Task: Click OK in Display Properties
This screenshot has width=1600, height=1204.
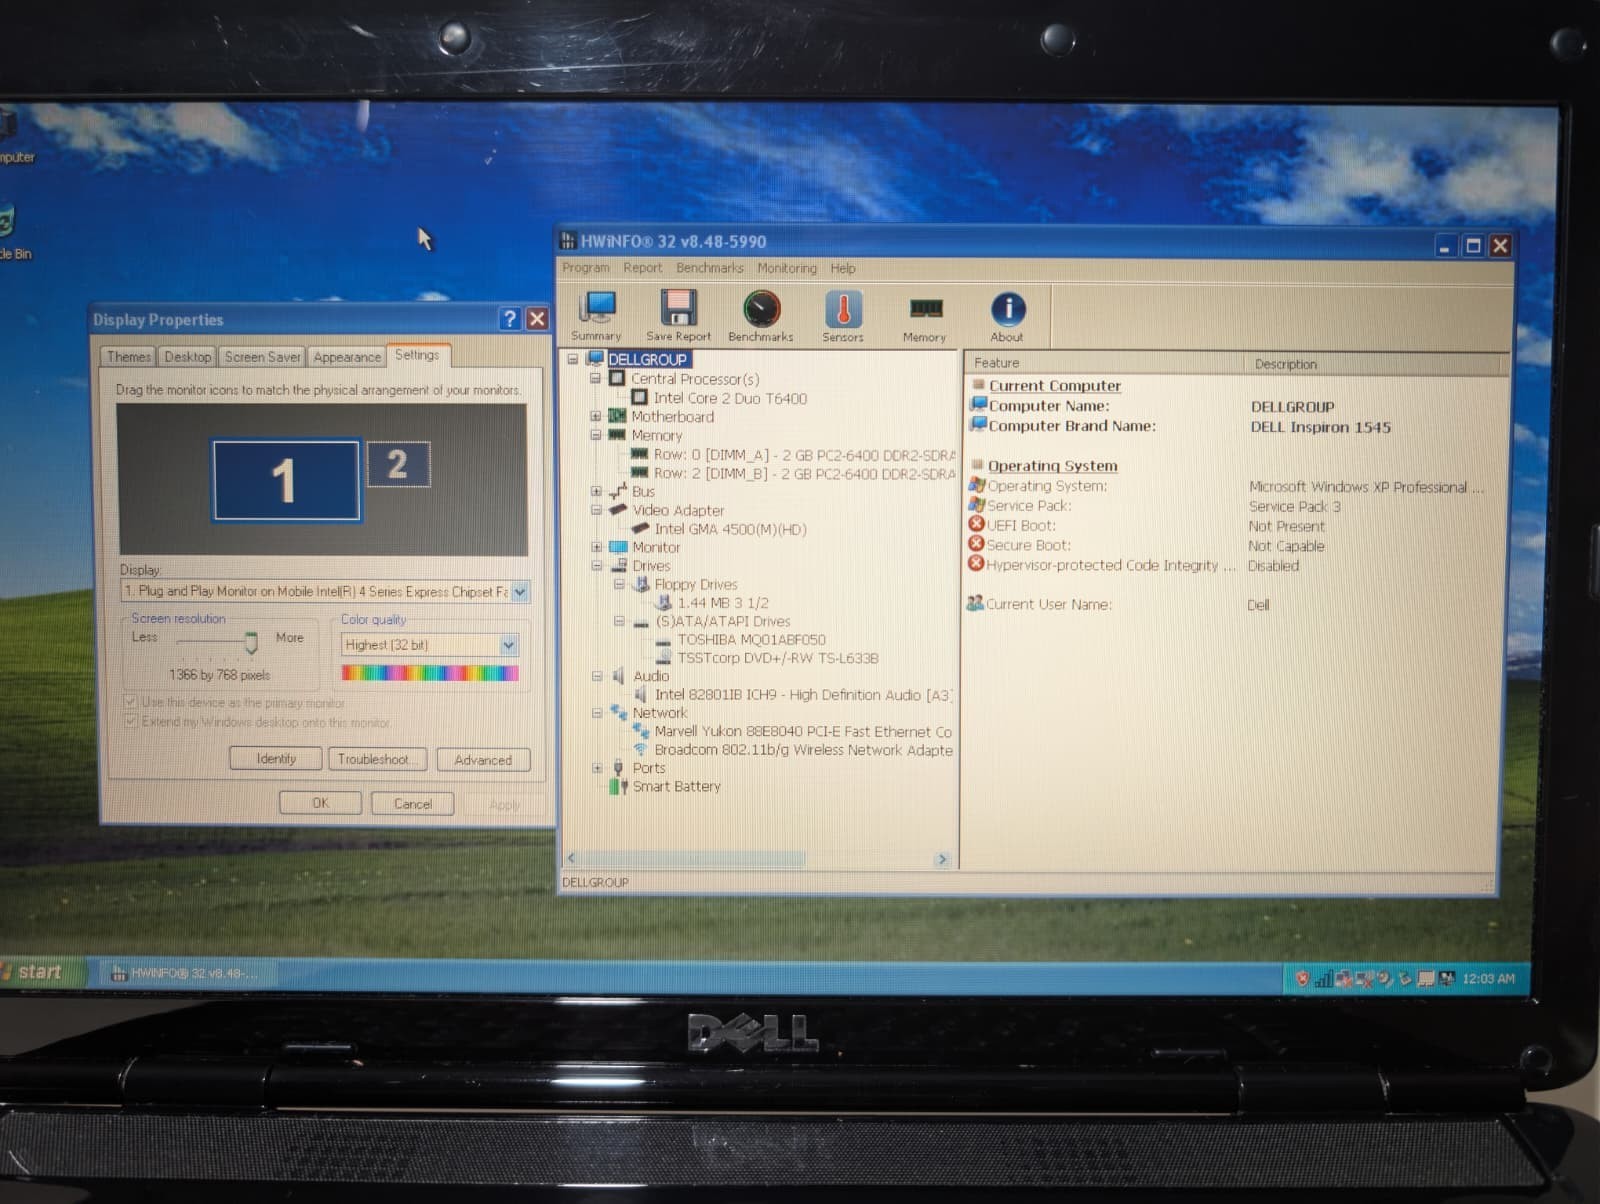Action: pos(320,803)
